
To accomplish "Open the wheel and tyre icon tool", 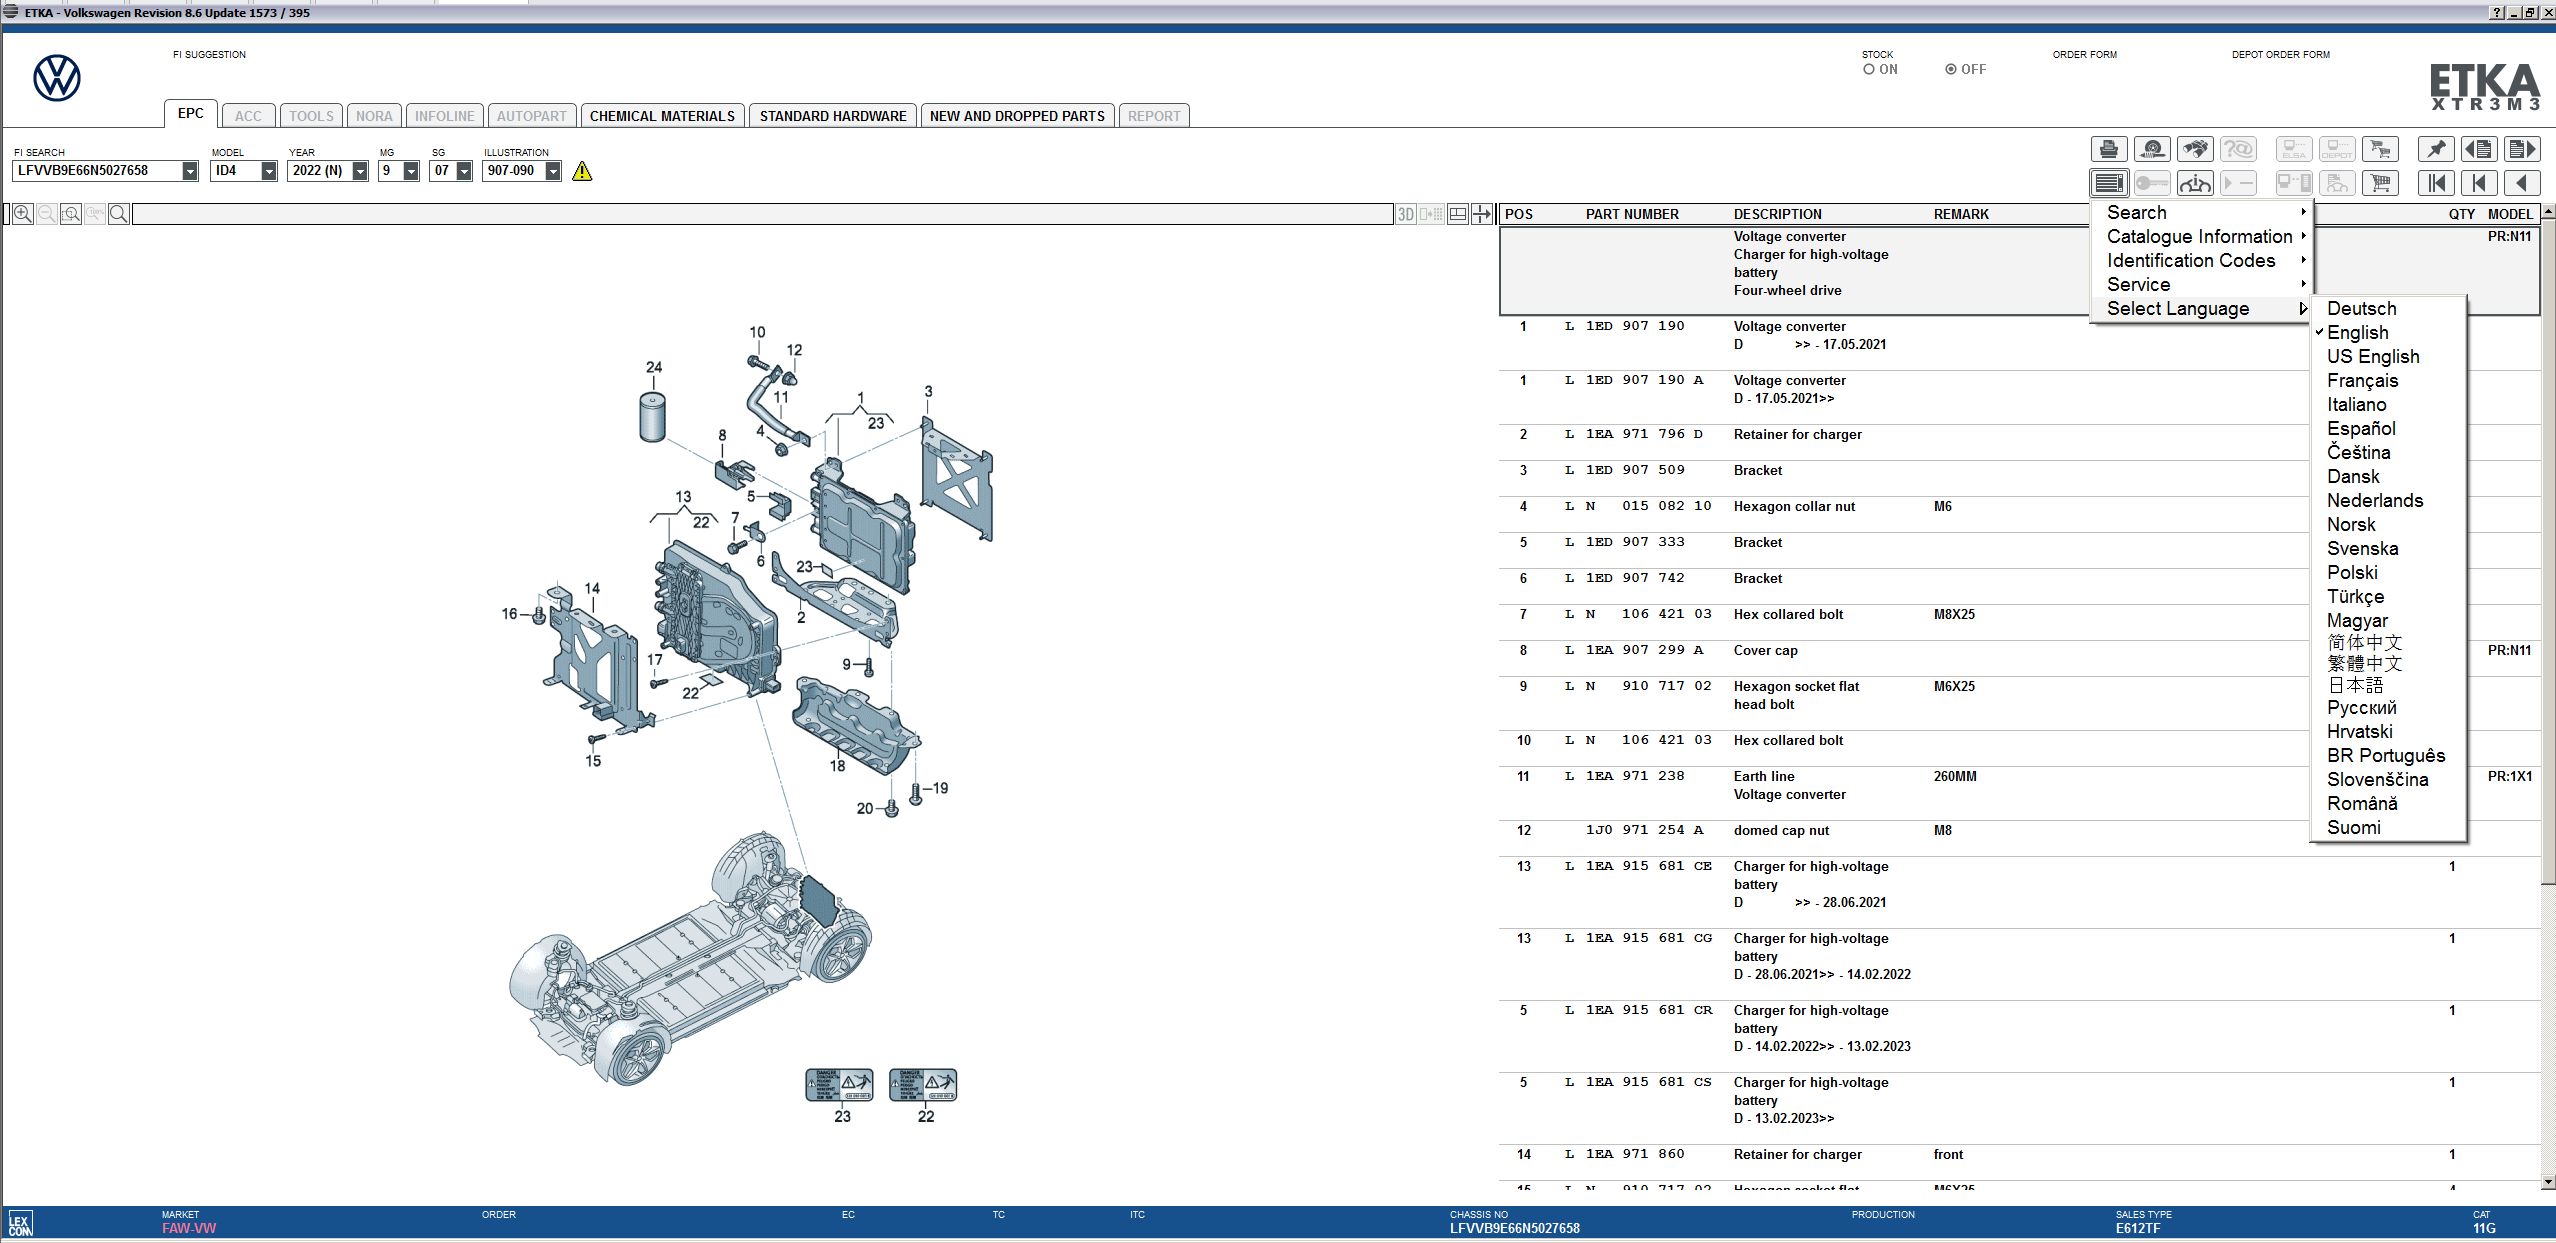I will tap(2152, 149).
